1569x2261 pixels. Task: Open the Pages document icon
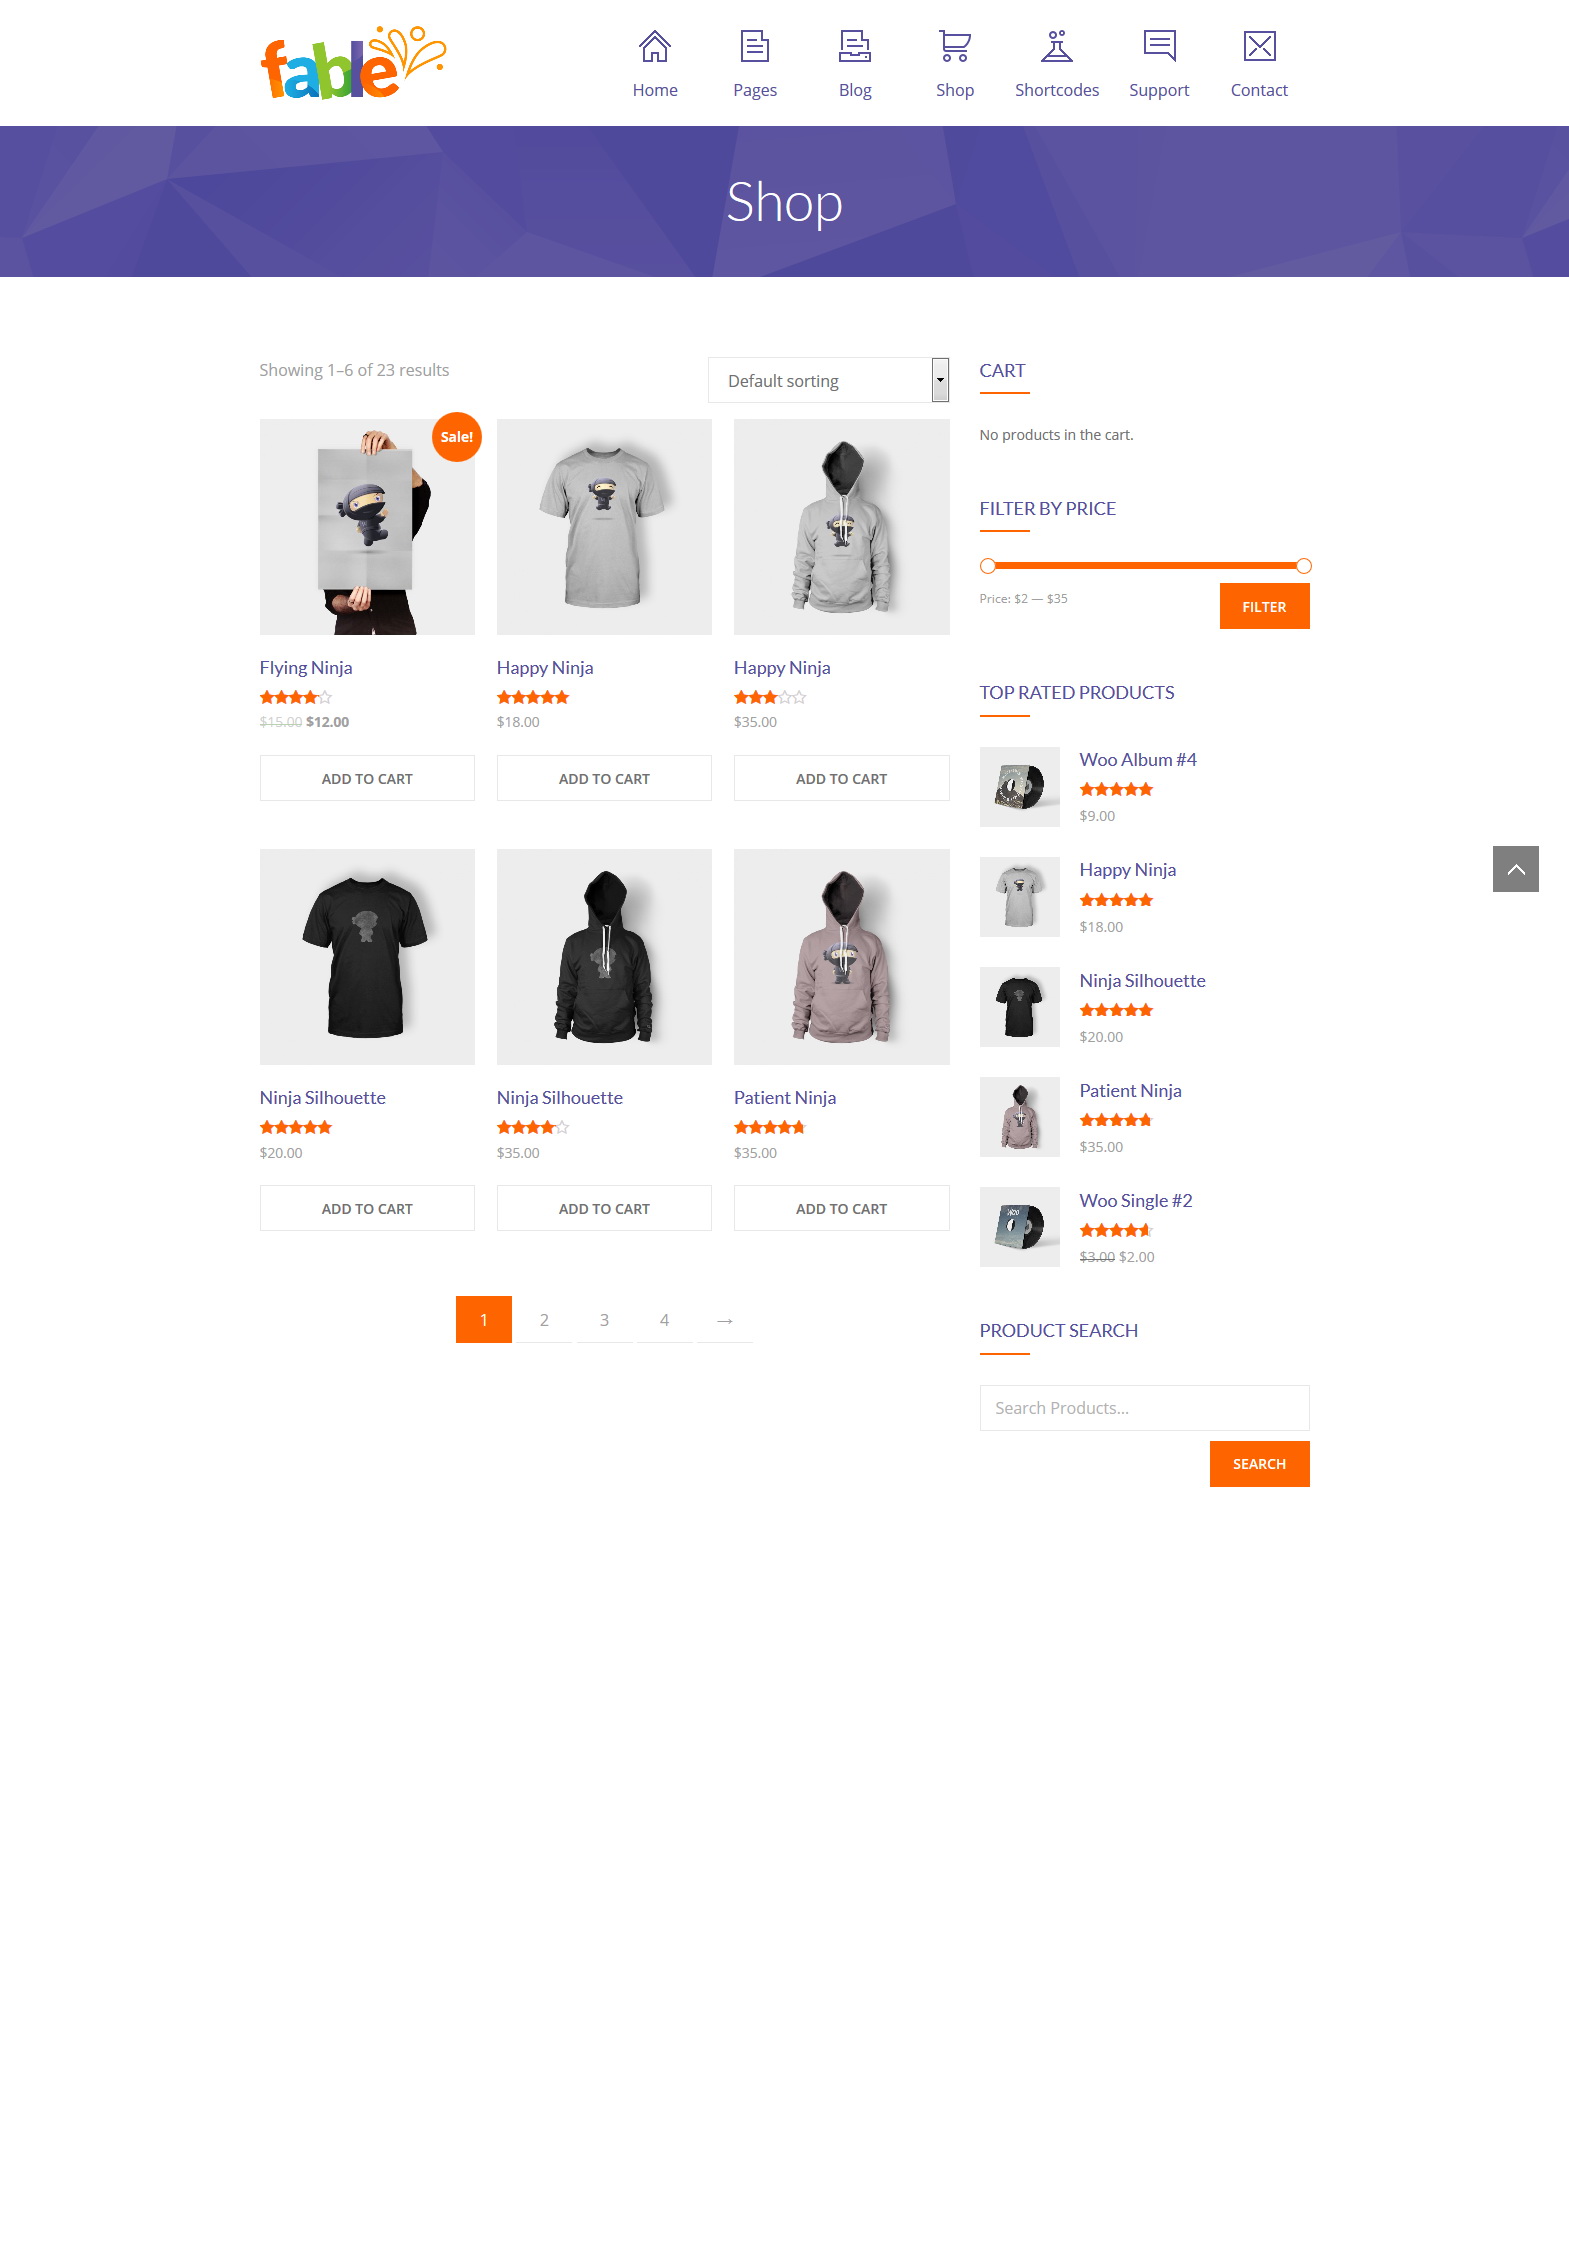(755, 46)
